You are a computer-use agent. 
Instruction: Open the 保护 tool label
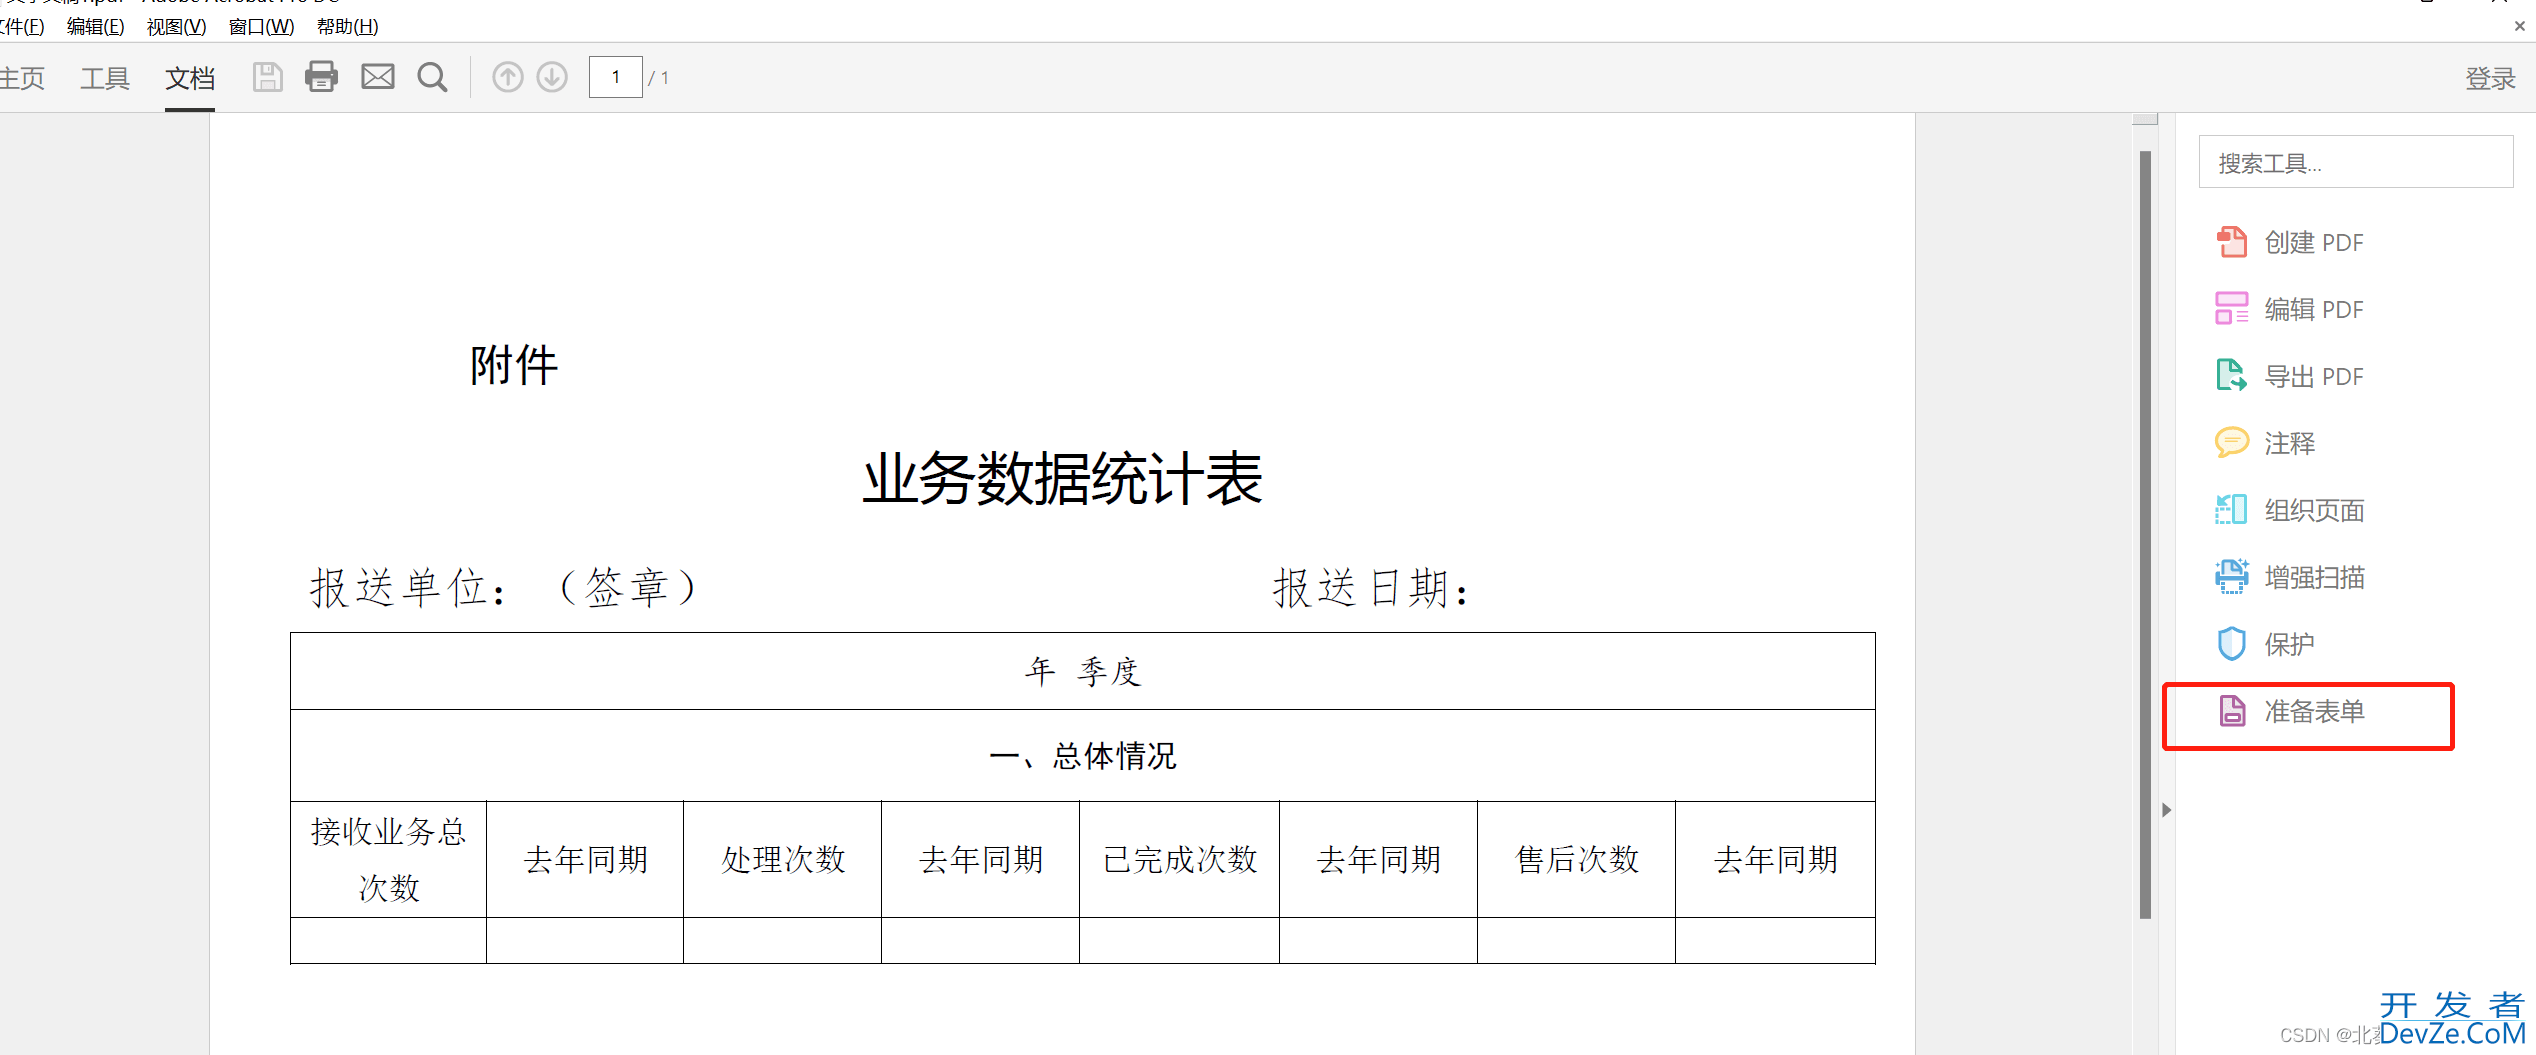click(x=2290, y=645)
